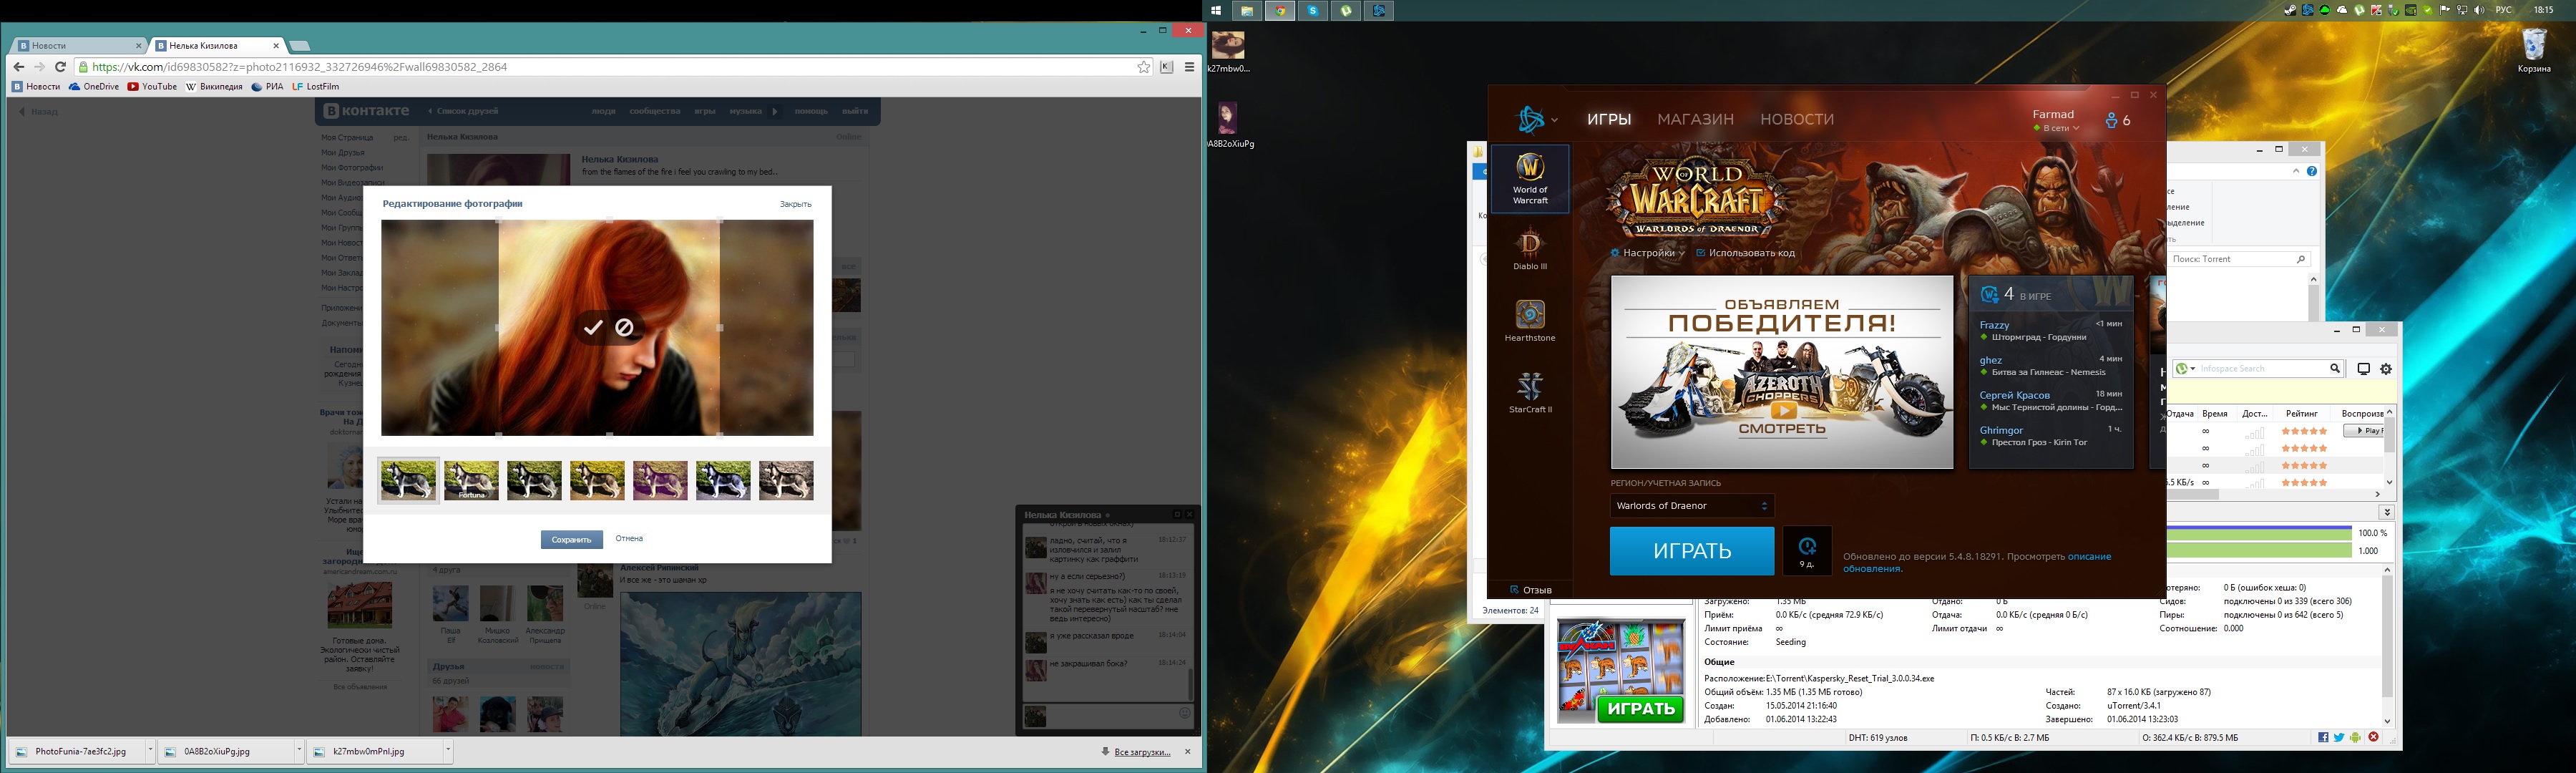Click the uTorrent remote display icon
This screenshot has height=773, width=2576.
pos(2364,369)
